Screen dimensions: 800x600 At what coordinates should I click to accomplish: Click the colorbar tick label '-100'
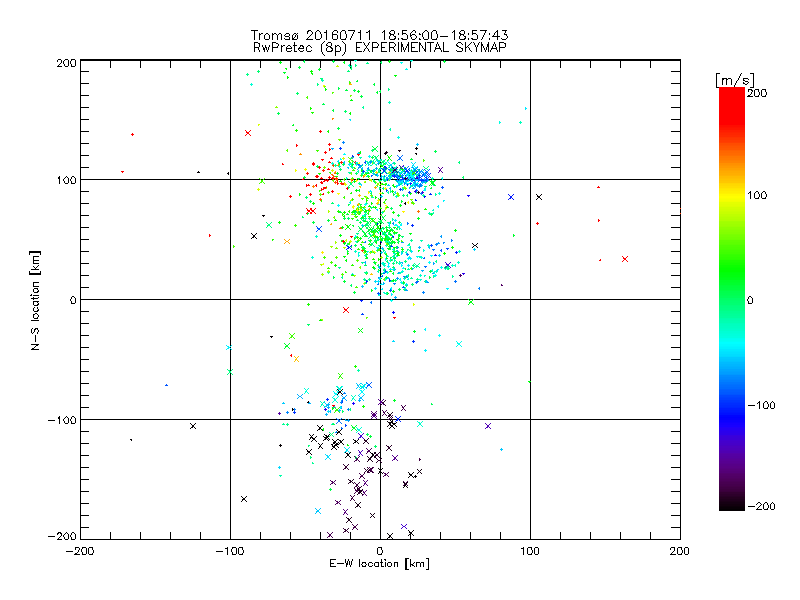click(761, 405)
